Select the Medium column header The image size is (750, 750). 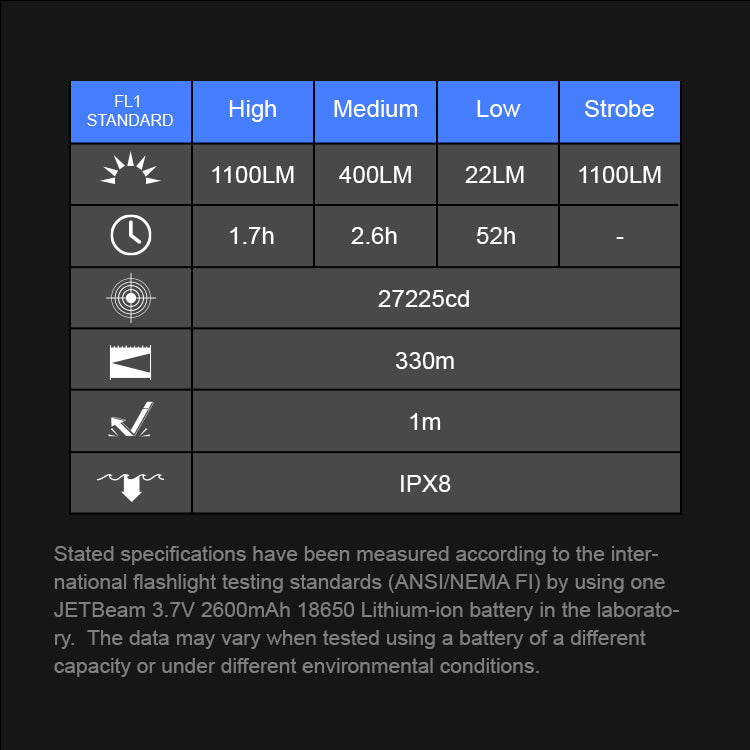tap(375, 110)
